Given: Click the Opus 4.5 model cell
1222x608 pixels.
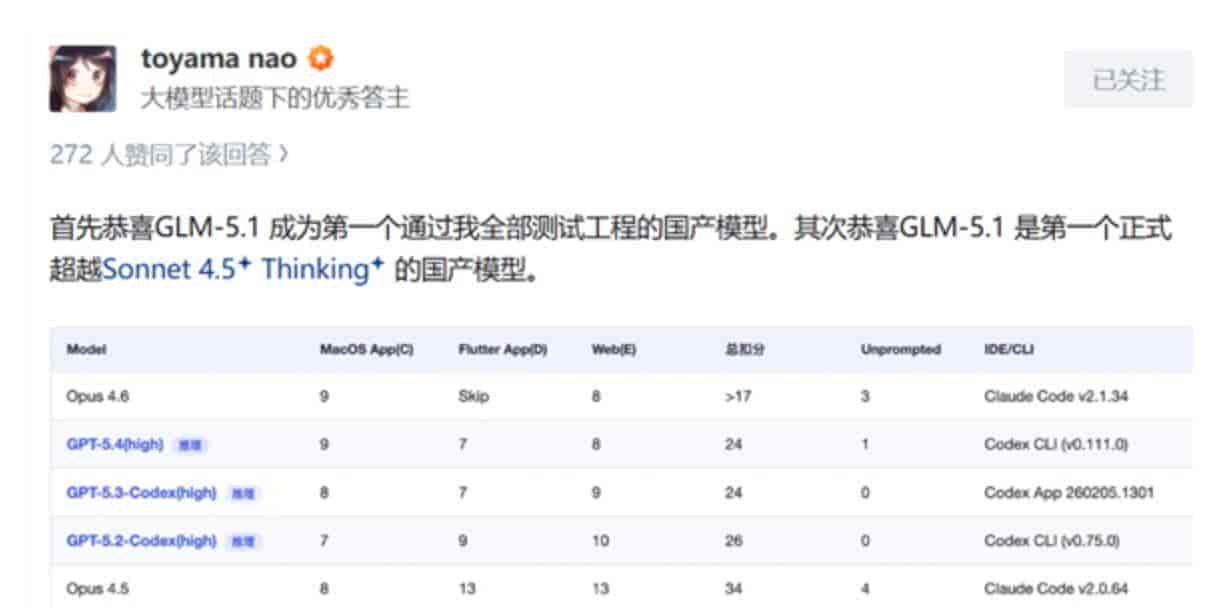Looking at the screenshot, I should 98,589.
